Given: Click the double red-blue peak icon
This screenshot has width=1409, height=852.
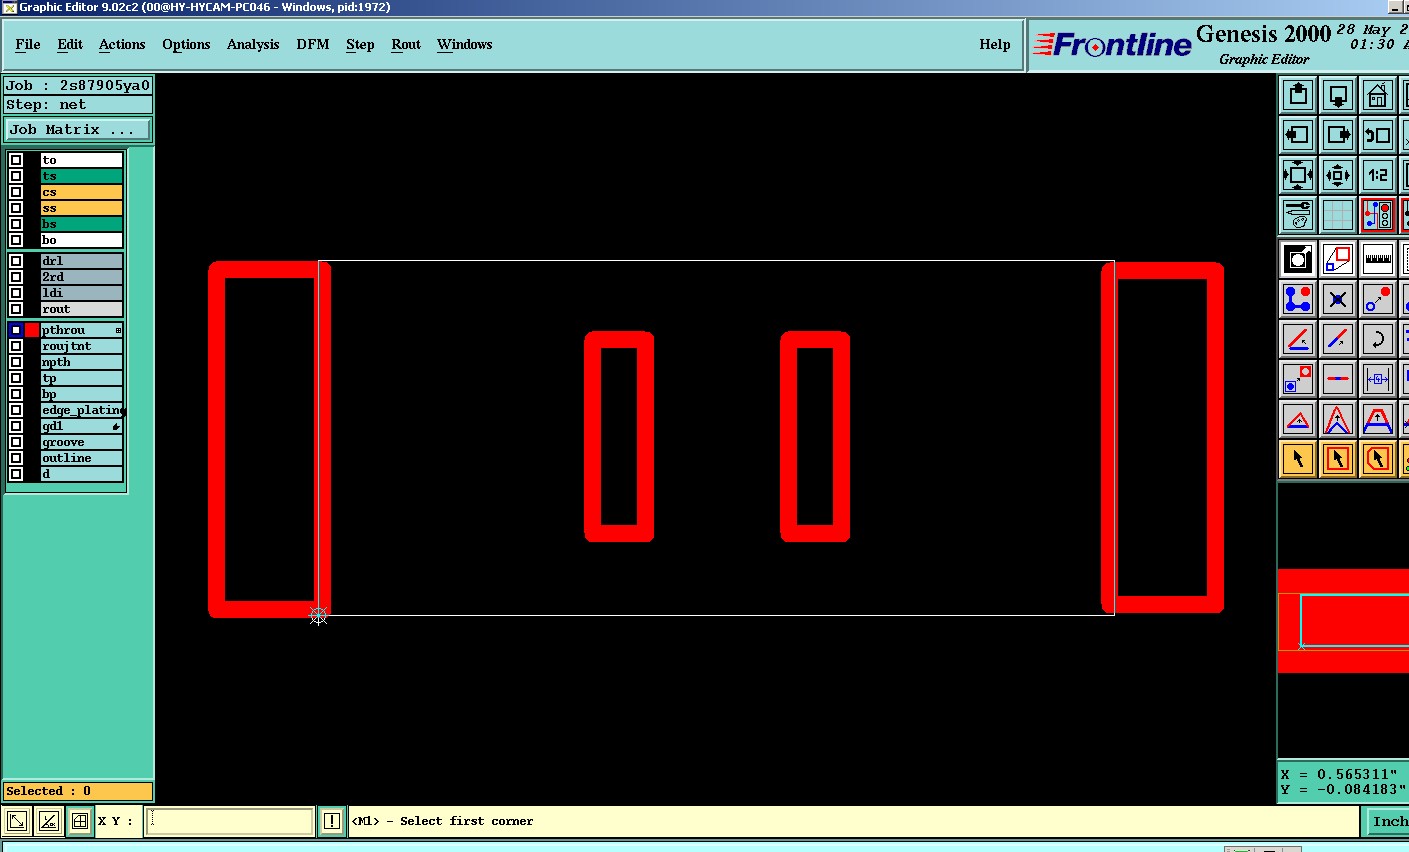Looking at the screenshot, I should click(x=1338, y=419).
